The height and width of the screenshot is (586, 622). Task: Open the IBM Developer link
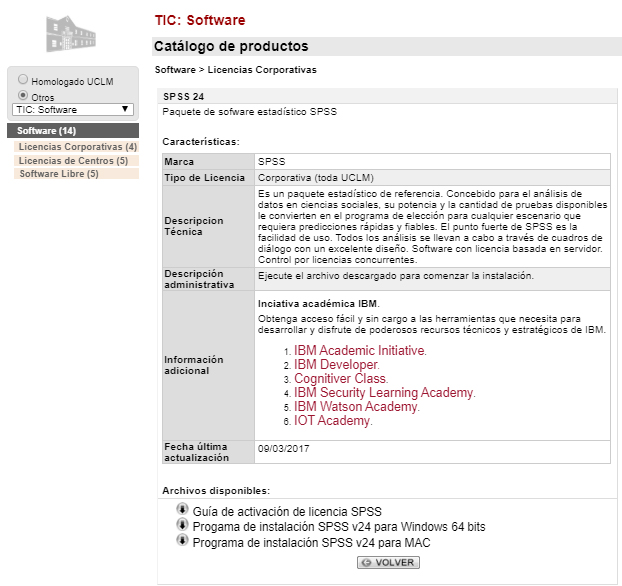(x=336, y=365)
